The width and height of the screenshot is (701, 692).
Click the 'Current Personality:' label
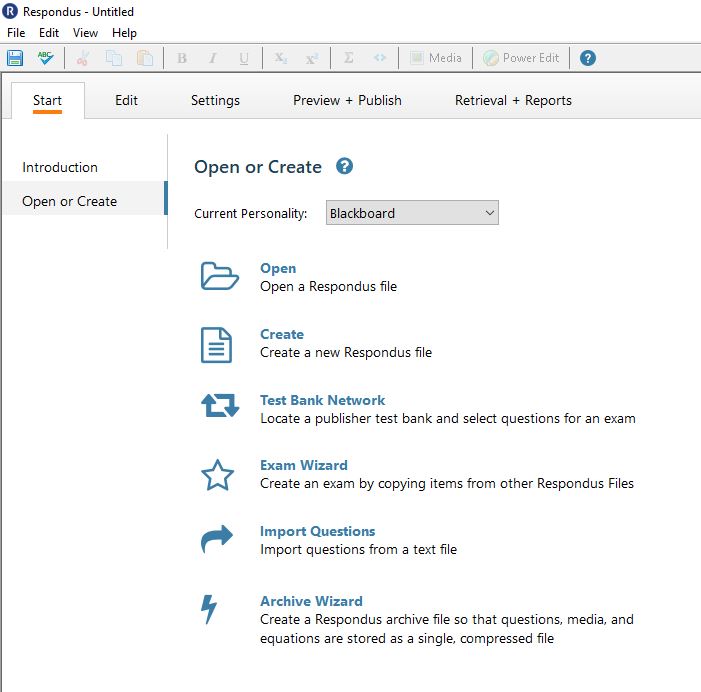point(250,213)
